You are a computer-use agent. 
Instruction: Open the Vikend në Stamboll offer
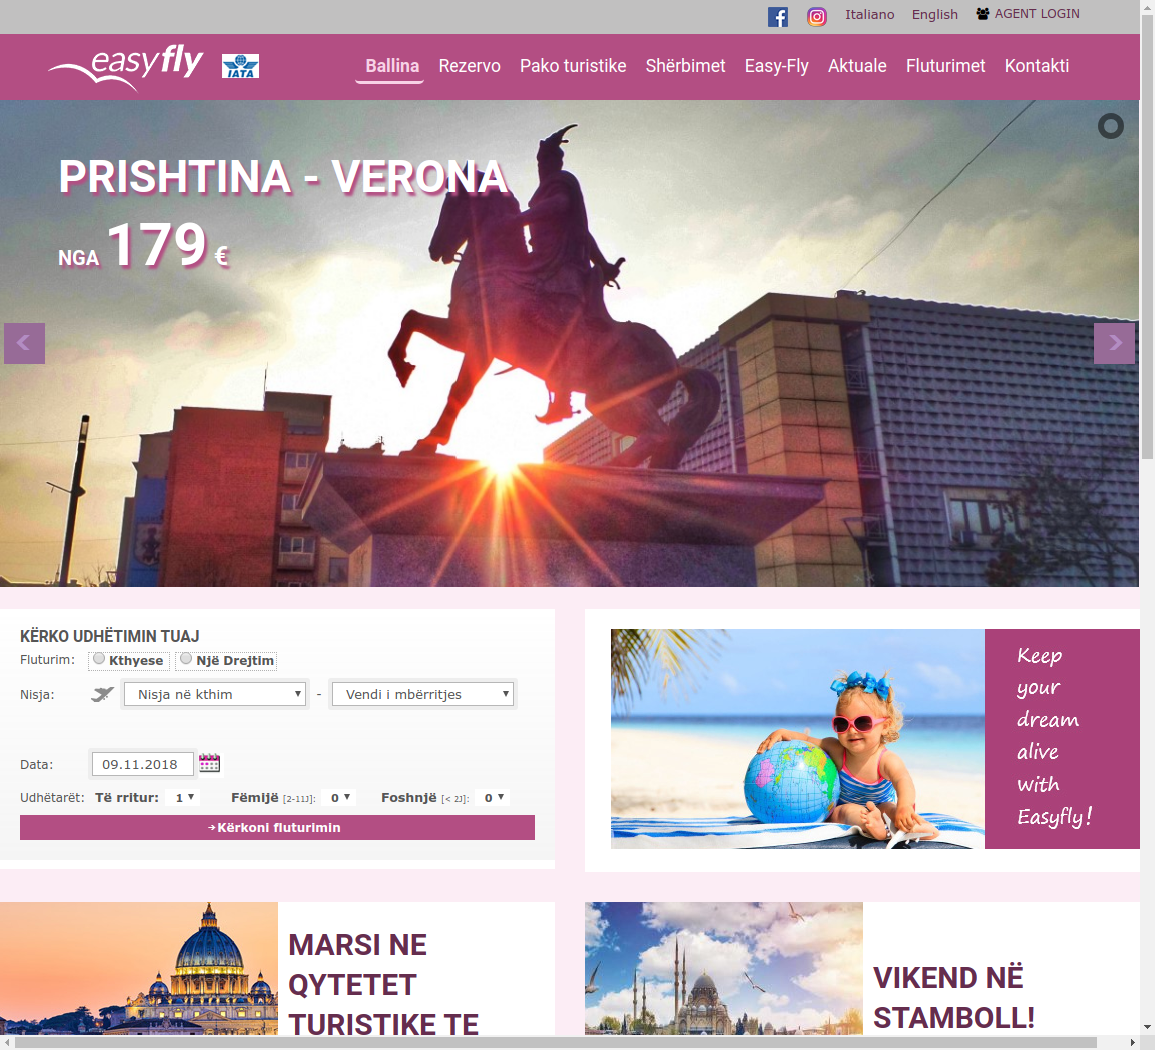pos(954,998)
